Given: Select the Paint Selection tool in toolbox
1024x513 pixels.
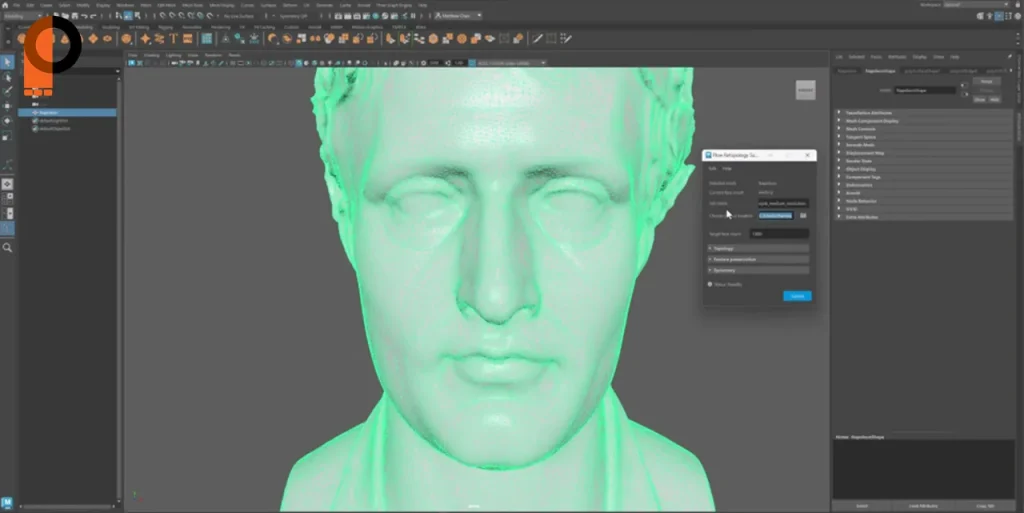Looking at the screenshot, I should point(8,90).
